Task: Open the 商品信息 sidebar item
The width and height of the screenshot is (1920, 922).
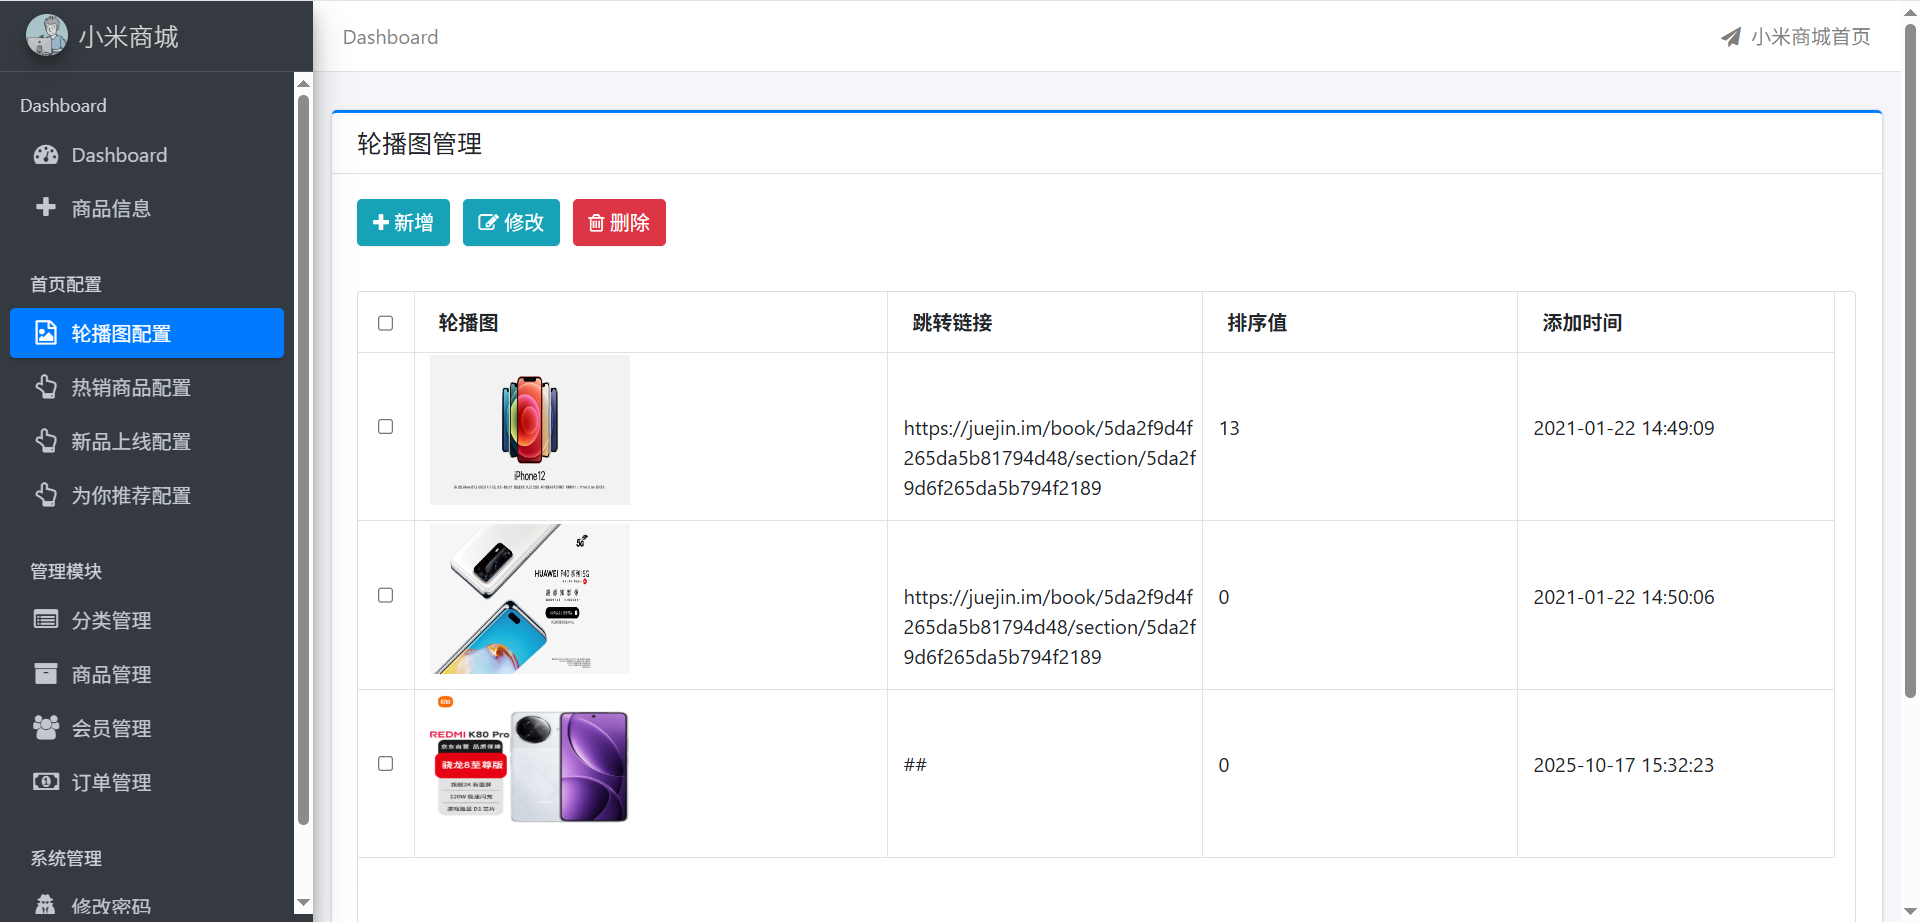Action: [147, 208]
